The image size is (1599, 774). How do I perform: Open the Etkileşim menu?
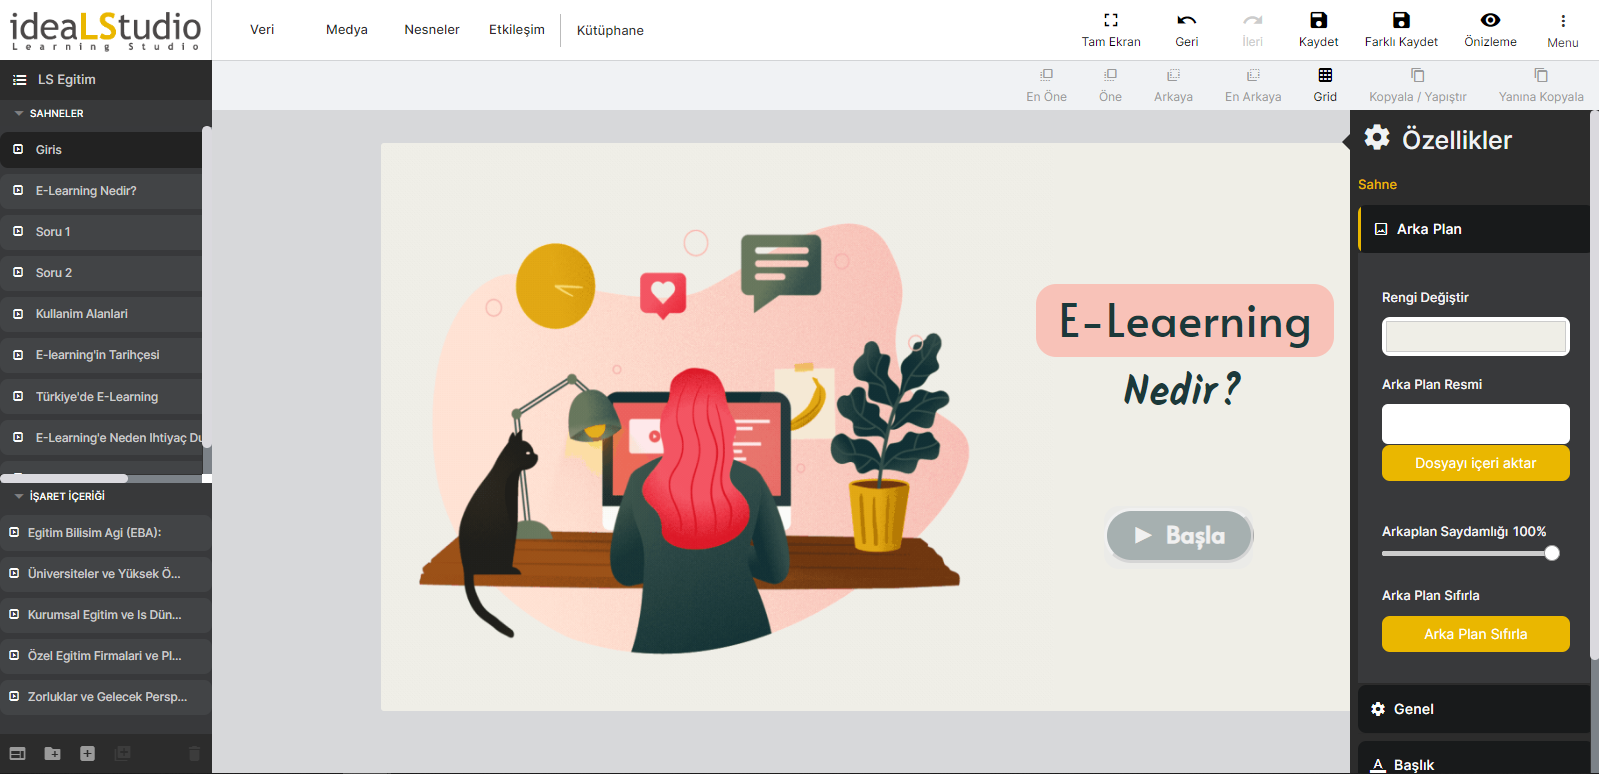pyautogui.click(x=516, y=30)
